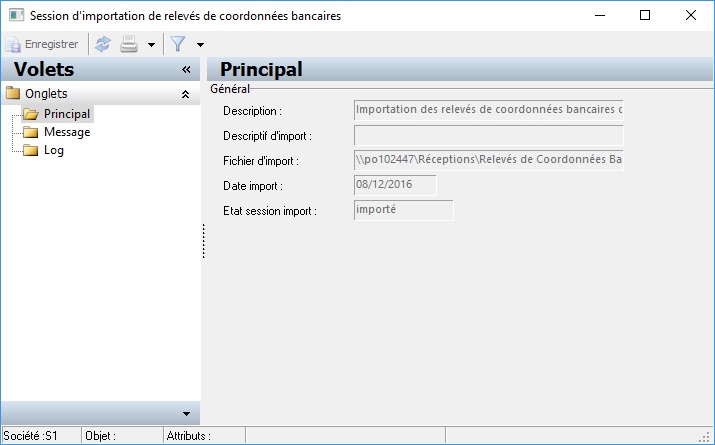Click the Descriptif d'import : label

267,136
